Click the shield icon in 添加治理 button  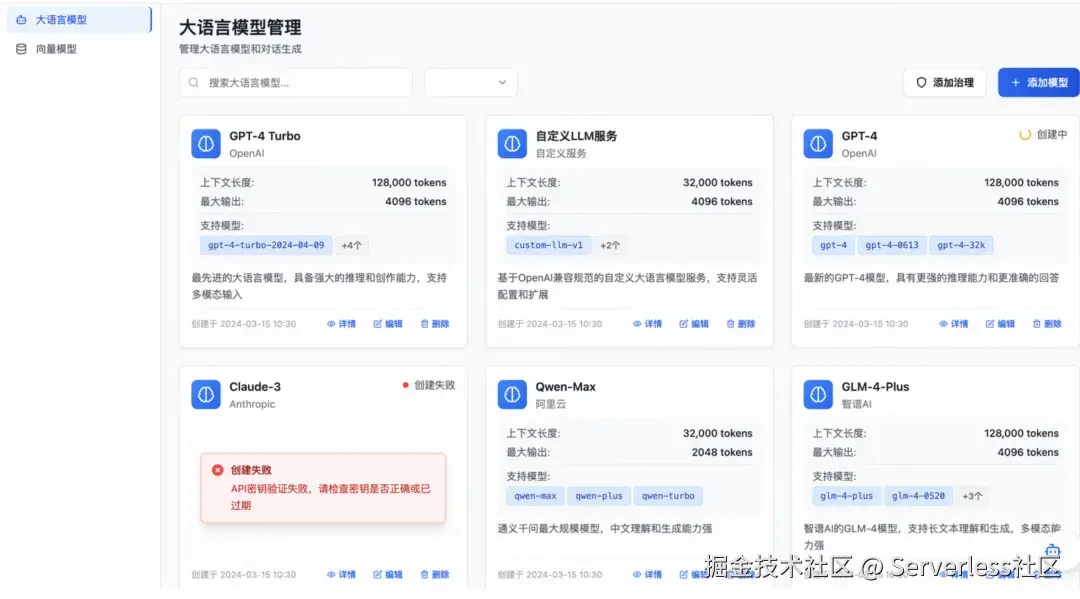click(921, 83)
